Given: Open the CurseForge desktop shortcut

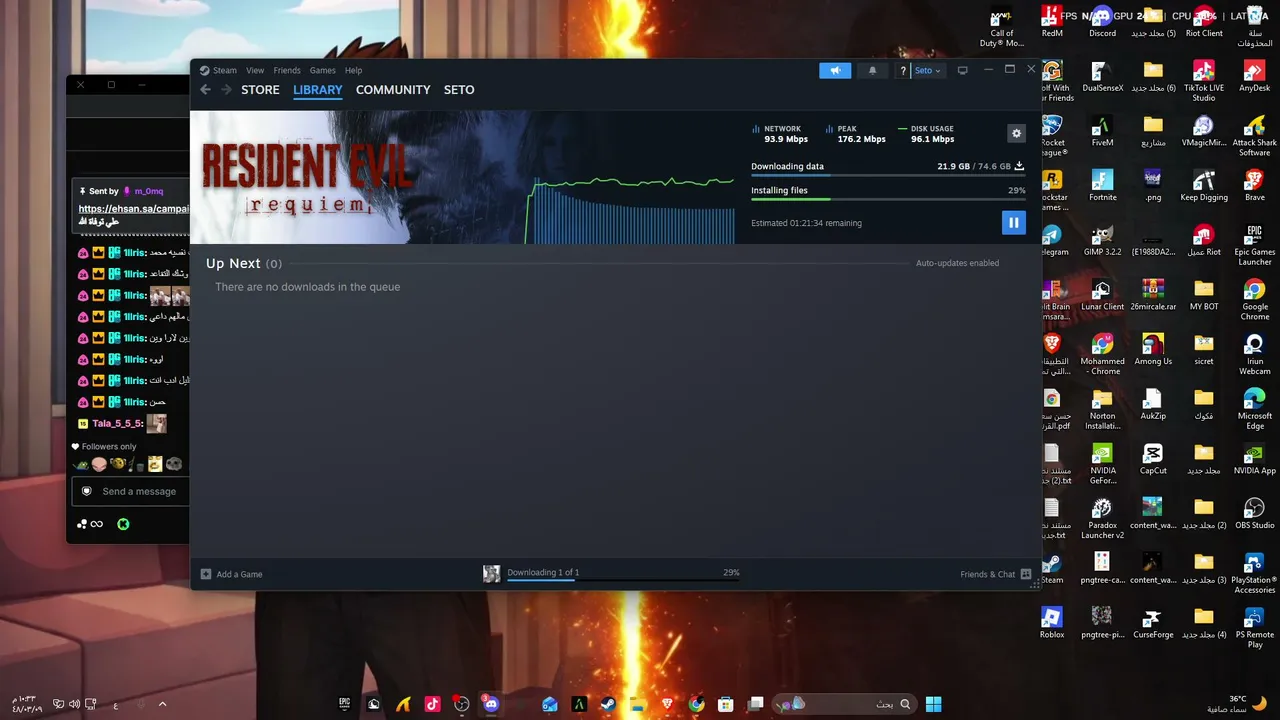Looking at the screenshot, I should [1153, 623].
